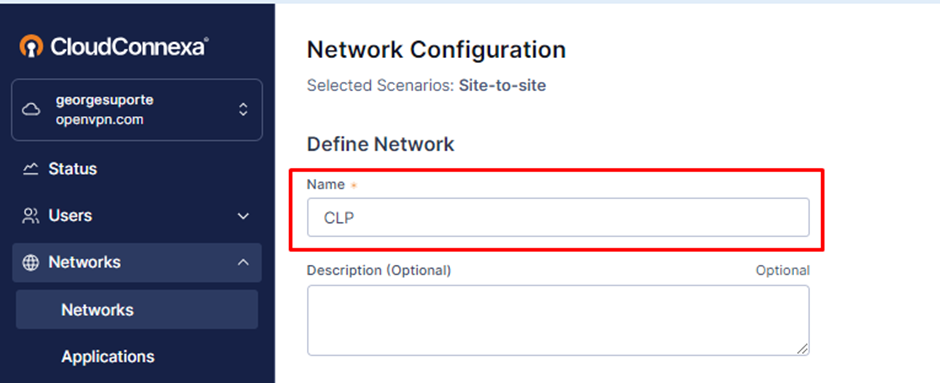Click the resize grip of the Description box
The image size is (940, 383).
[x=802, y=348]
